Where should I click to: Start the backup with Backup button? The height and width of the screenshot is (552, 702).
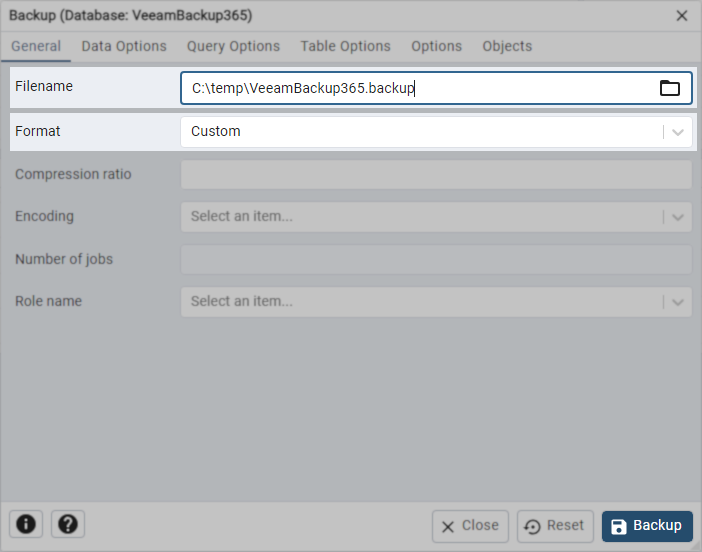(x=647, y=526)
